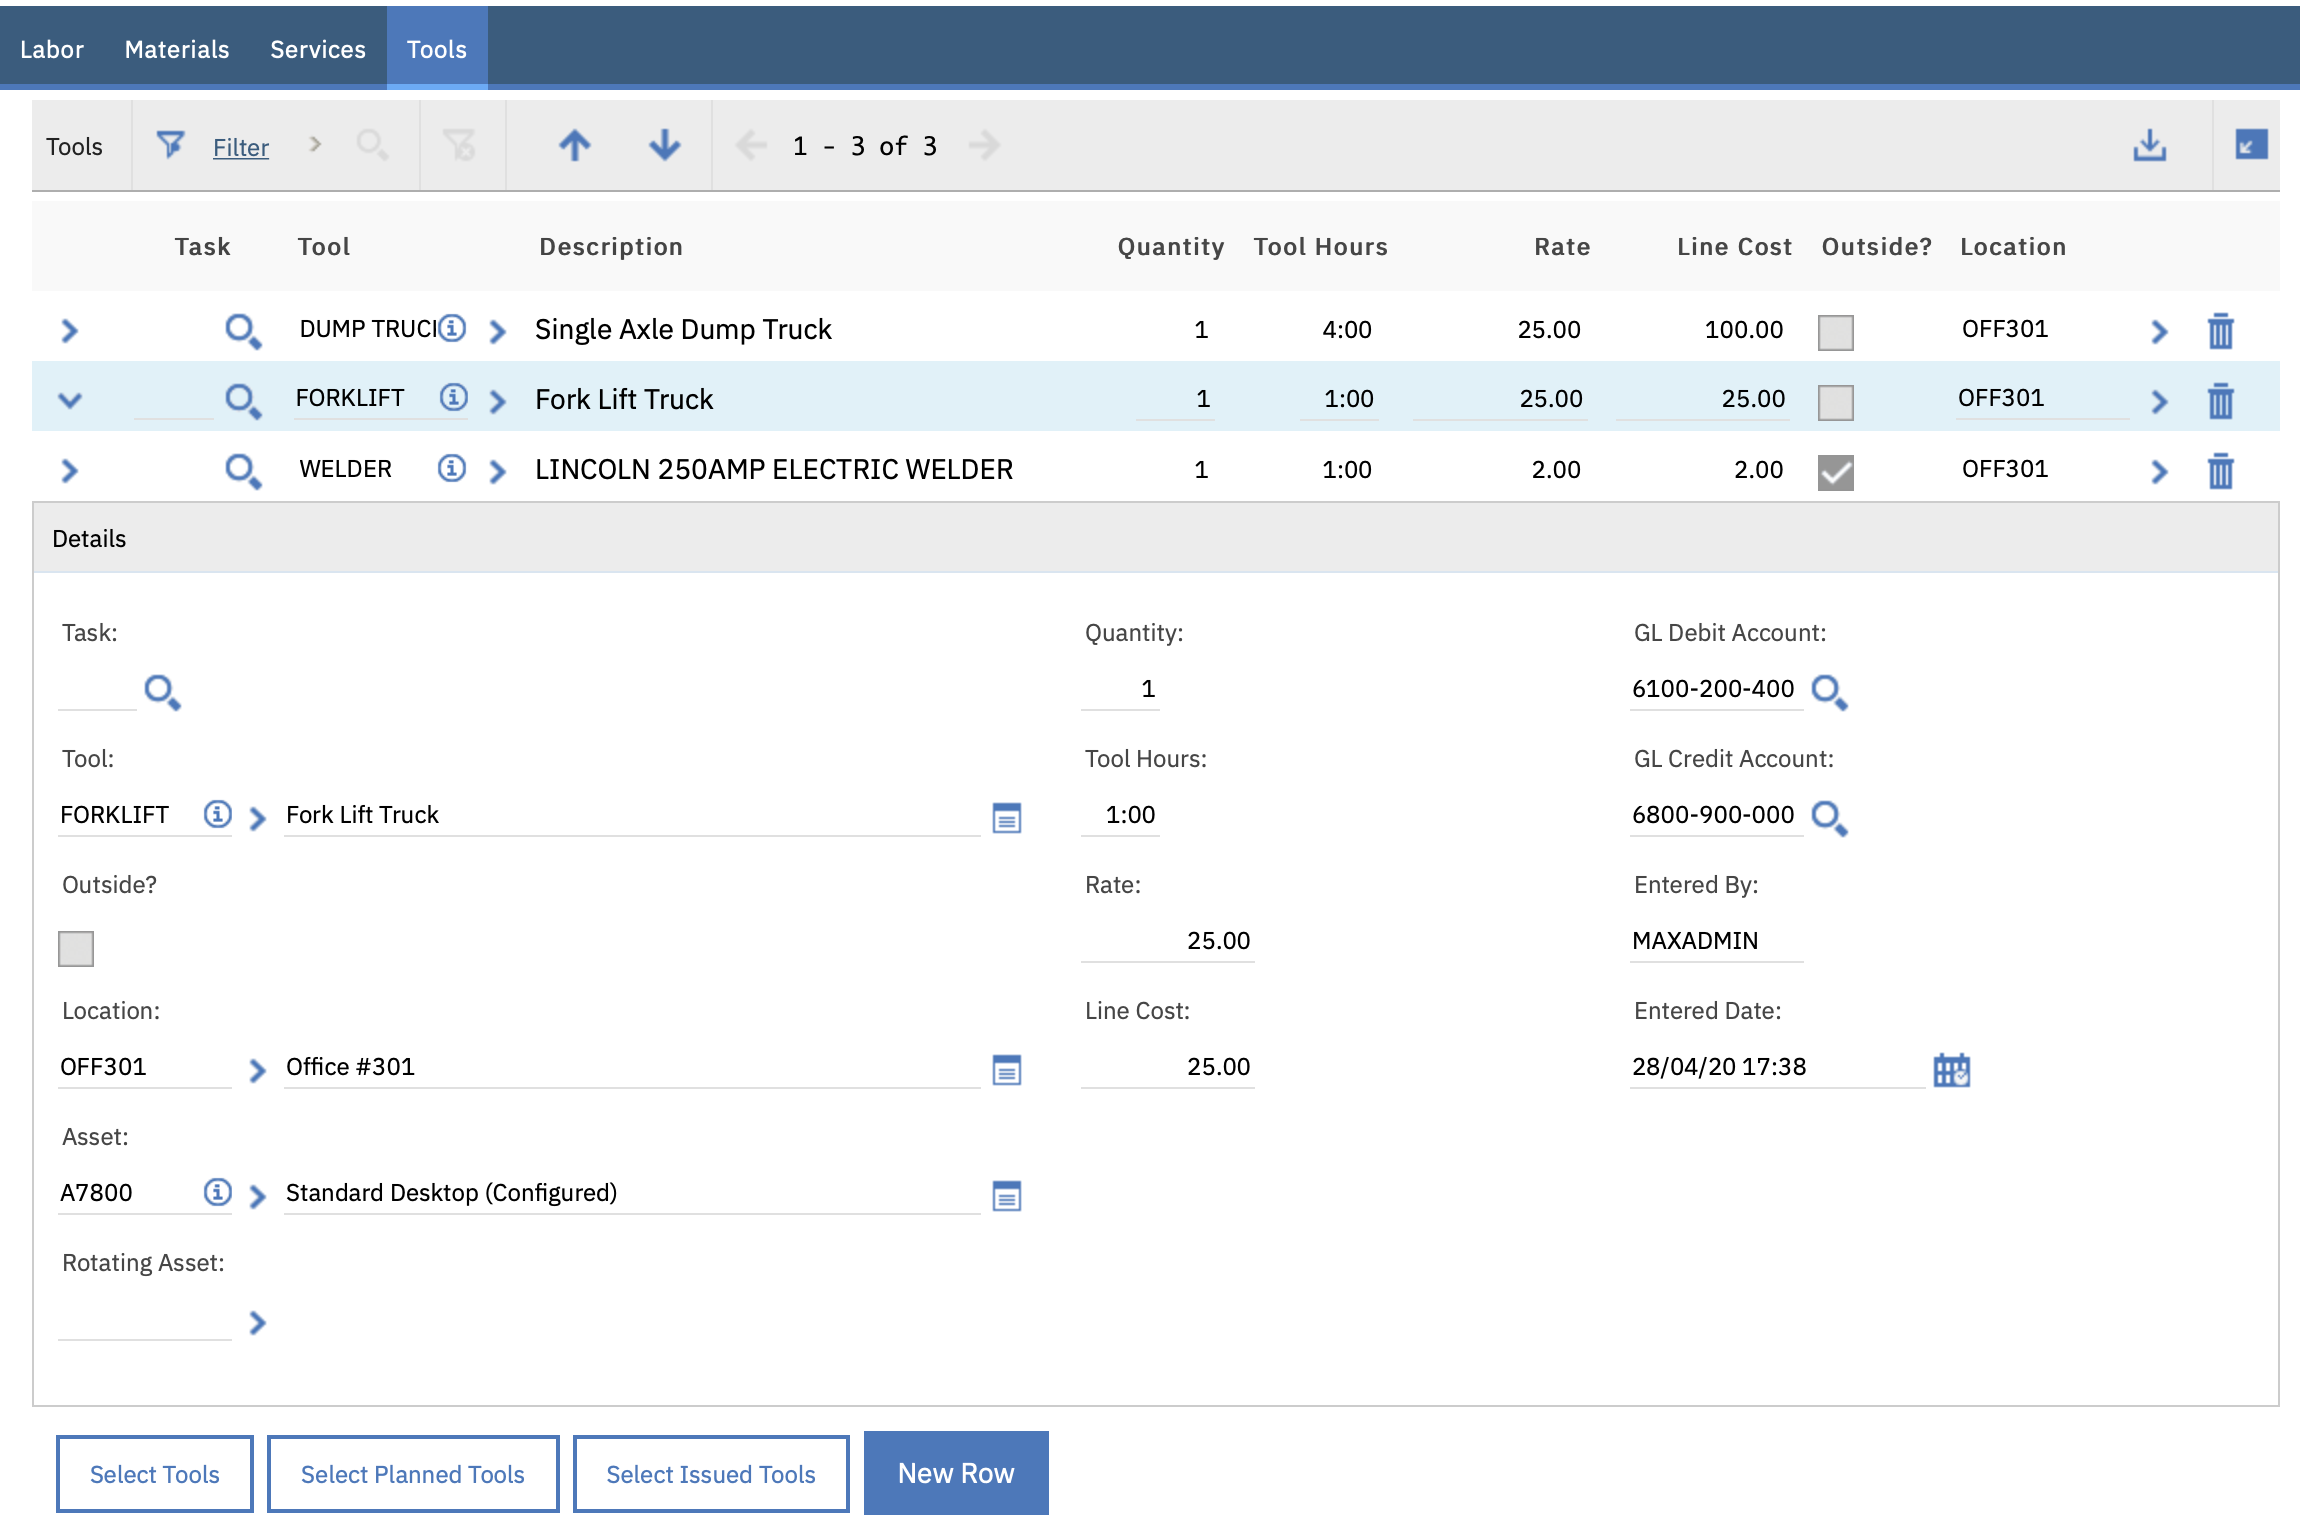Click Select Planned Tools button
Screen dimensions: 2306x1534
(x=412, y=1472)
